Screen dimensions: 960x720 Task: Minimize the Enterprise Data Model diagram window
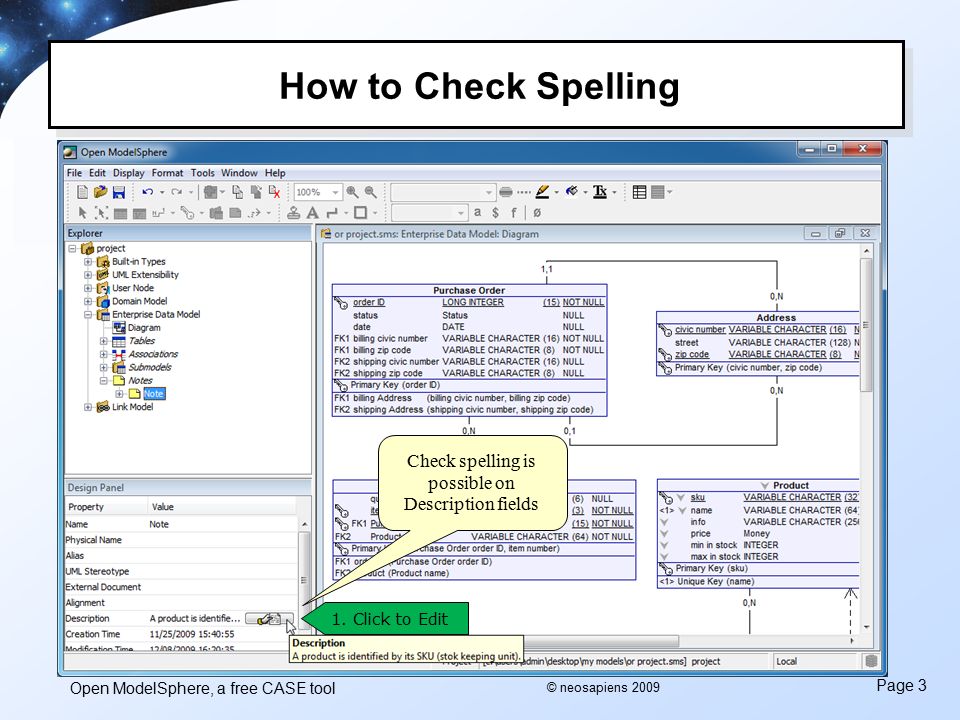[815, 233]
